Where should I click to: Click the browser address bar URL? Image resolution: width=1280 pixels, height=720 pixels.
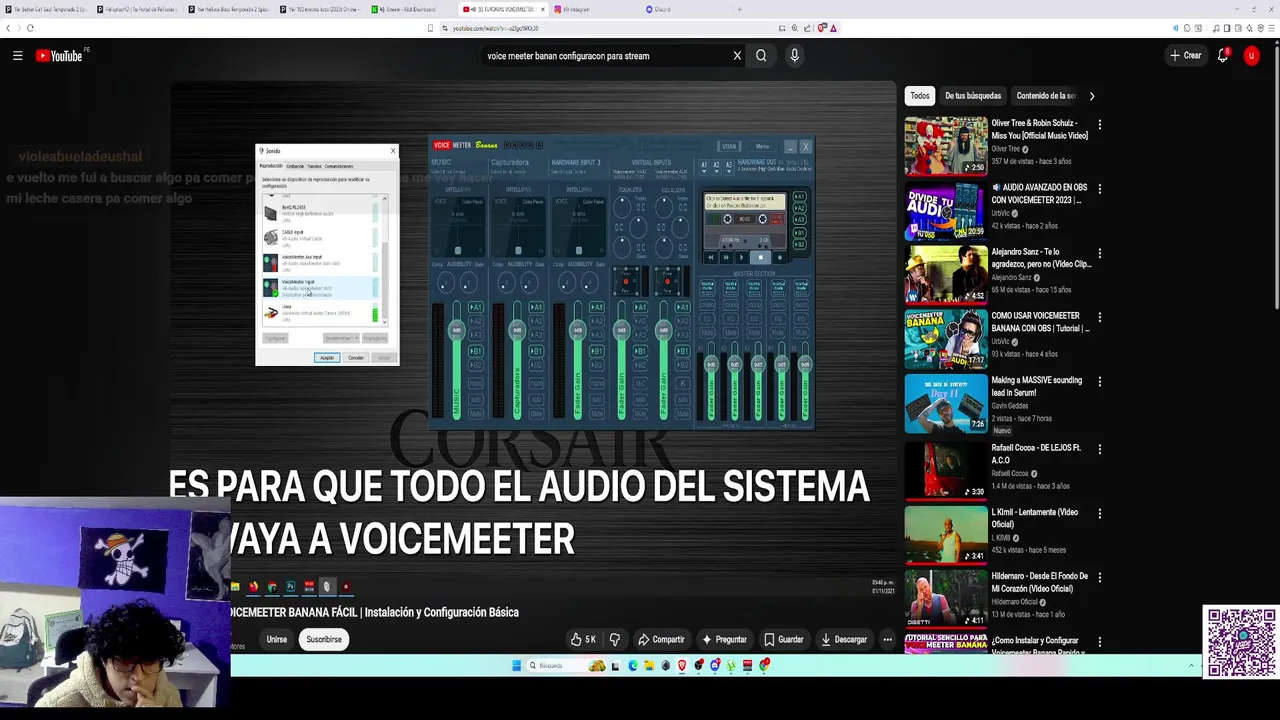coord(495,28)
